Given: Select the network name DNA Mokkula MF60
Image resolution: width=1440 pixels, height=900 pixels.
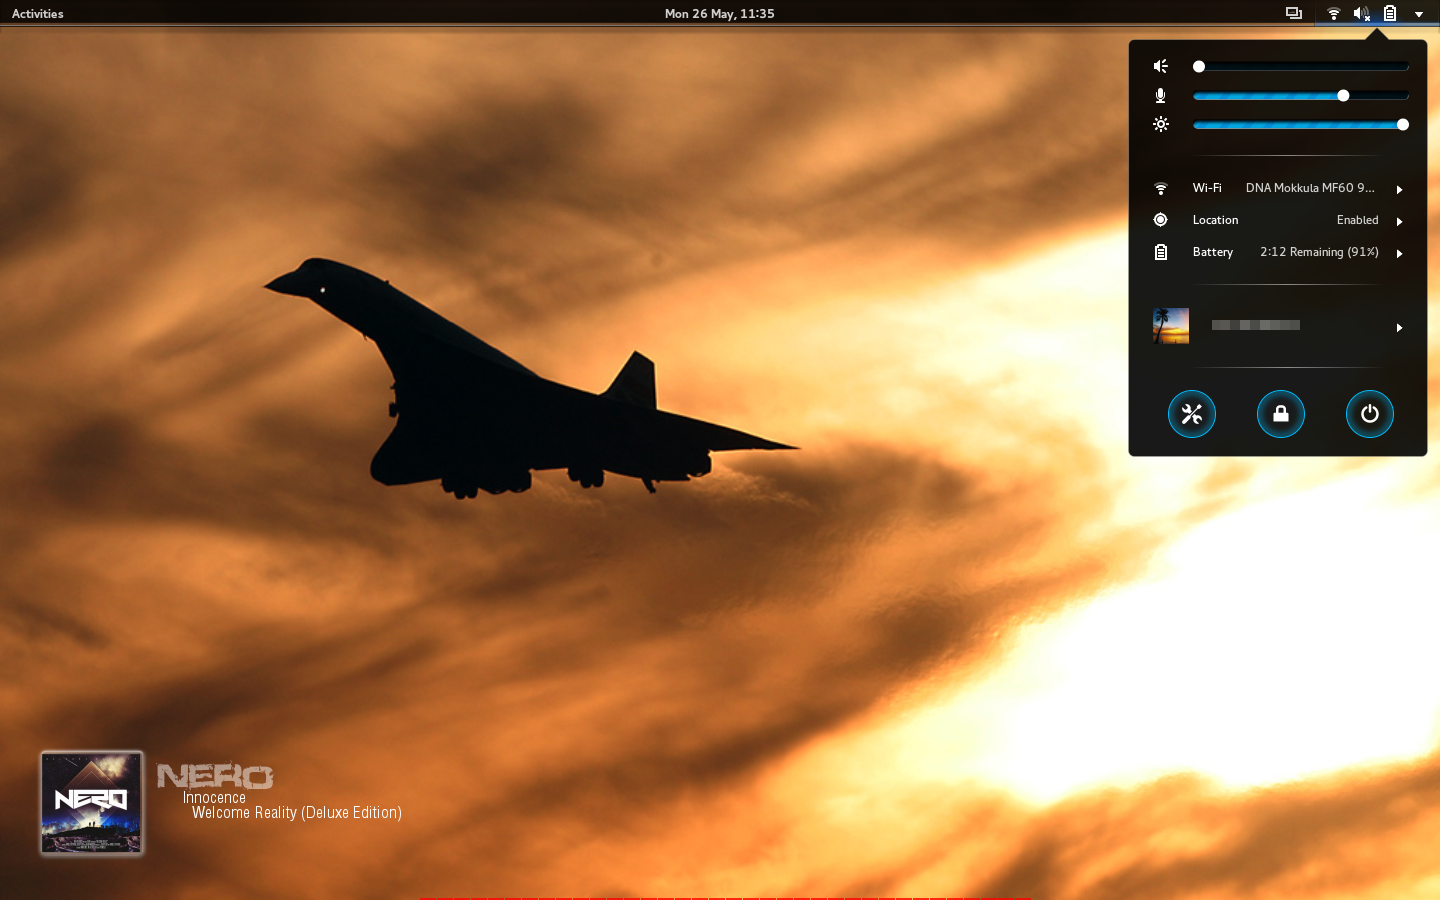Looking at the screenshot, I should click(1310, 188).
